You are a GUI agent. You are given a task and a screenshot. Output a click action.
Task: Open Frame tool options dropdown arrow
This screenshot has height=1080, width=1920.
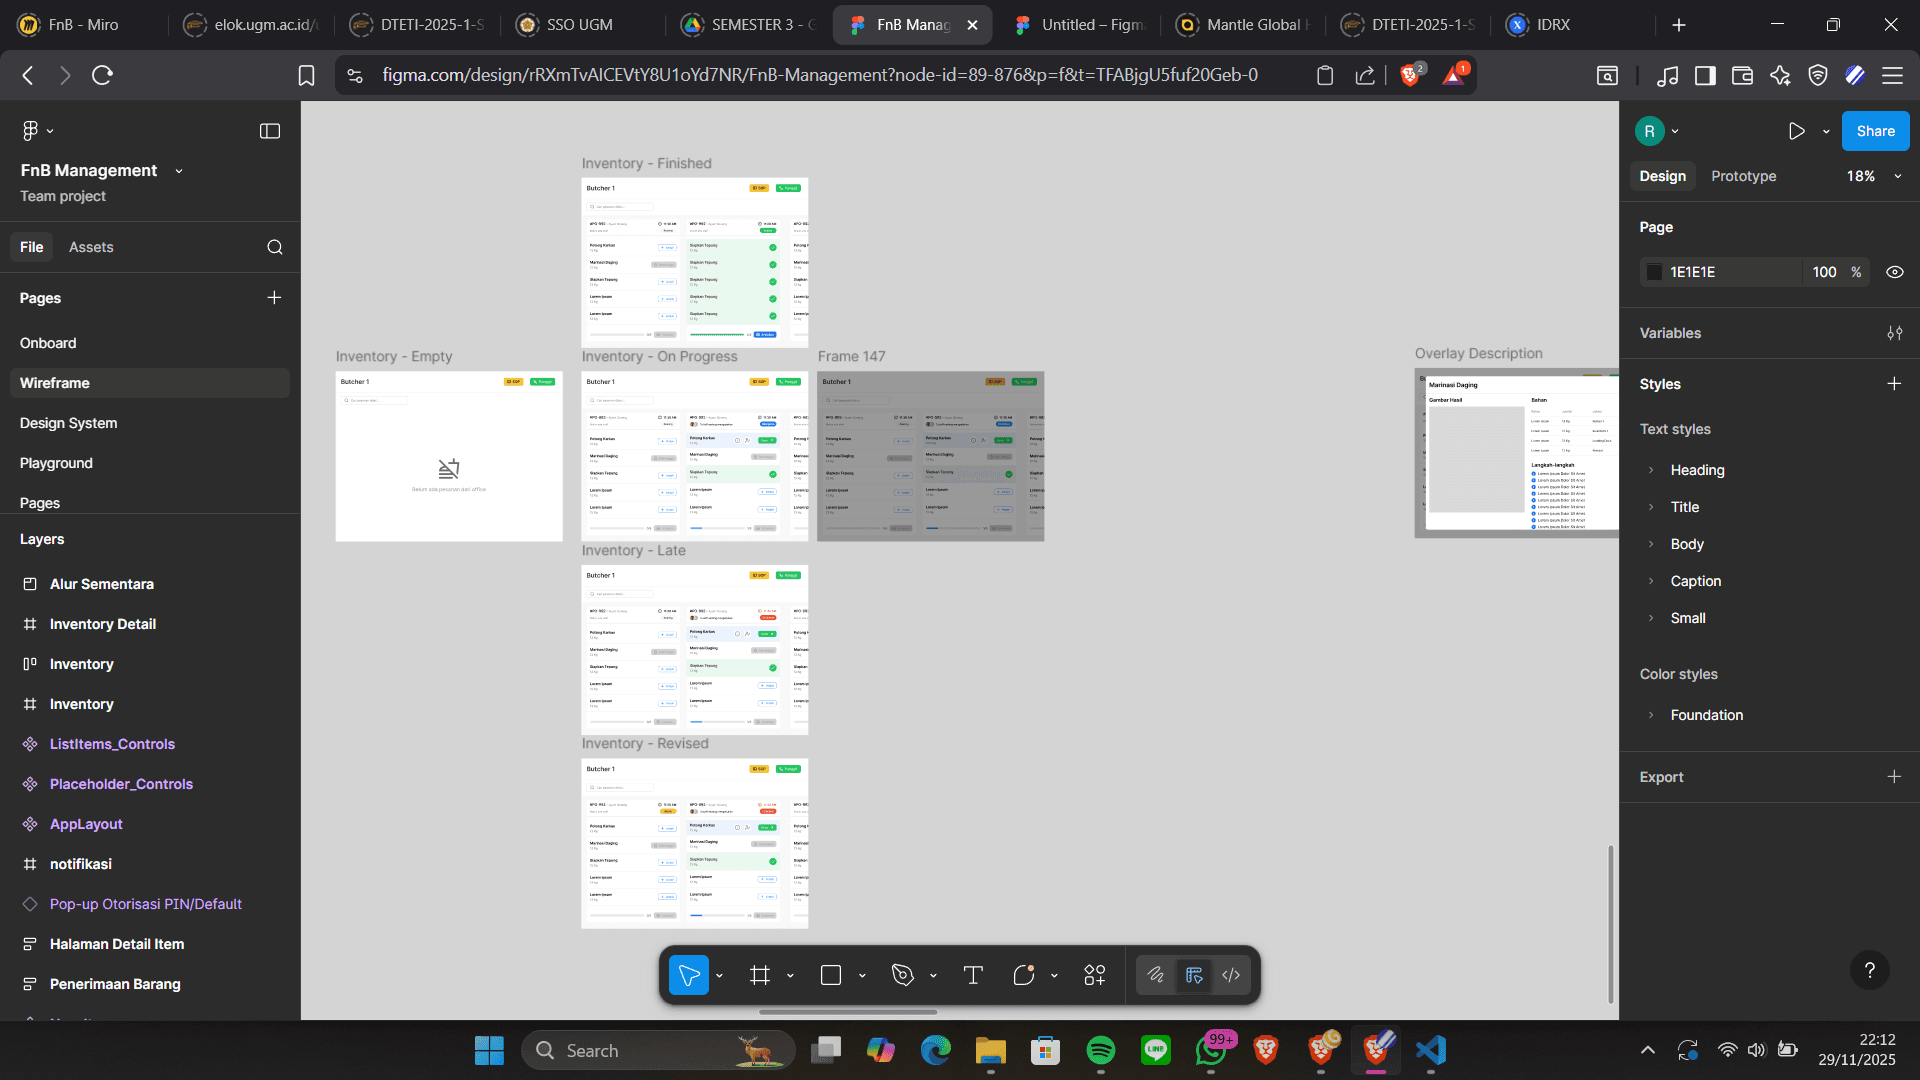point(790,975)
